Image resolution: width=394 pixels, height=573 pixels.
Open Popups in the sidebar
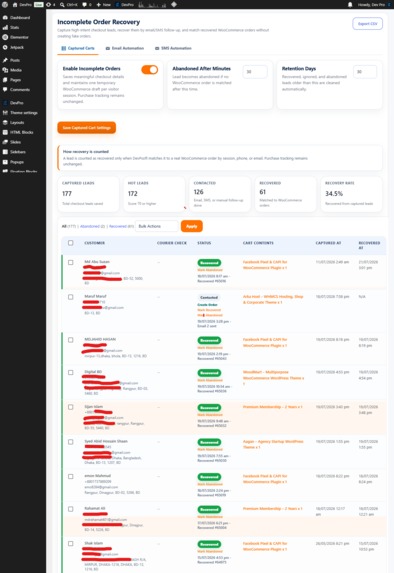(x=17, y=162)
